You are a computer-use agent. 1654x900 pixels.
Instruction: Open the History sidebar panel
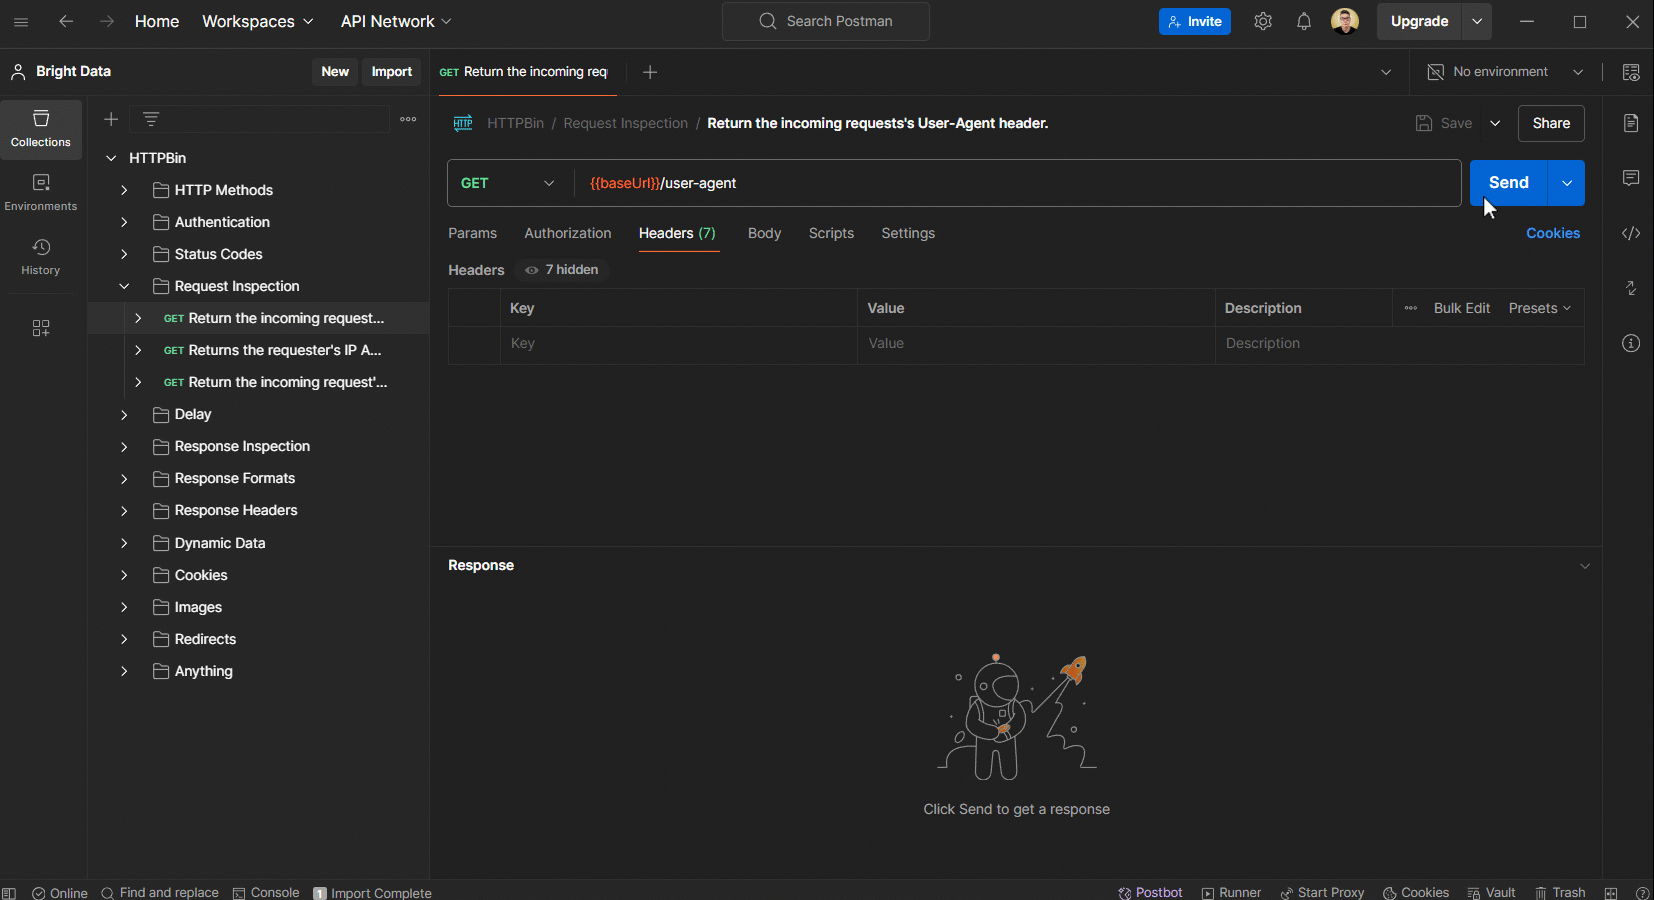click(41, 258)
